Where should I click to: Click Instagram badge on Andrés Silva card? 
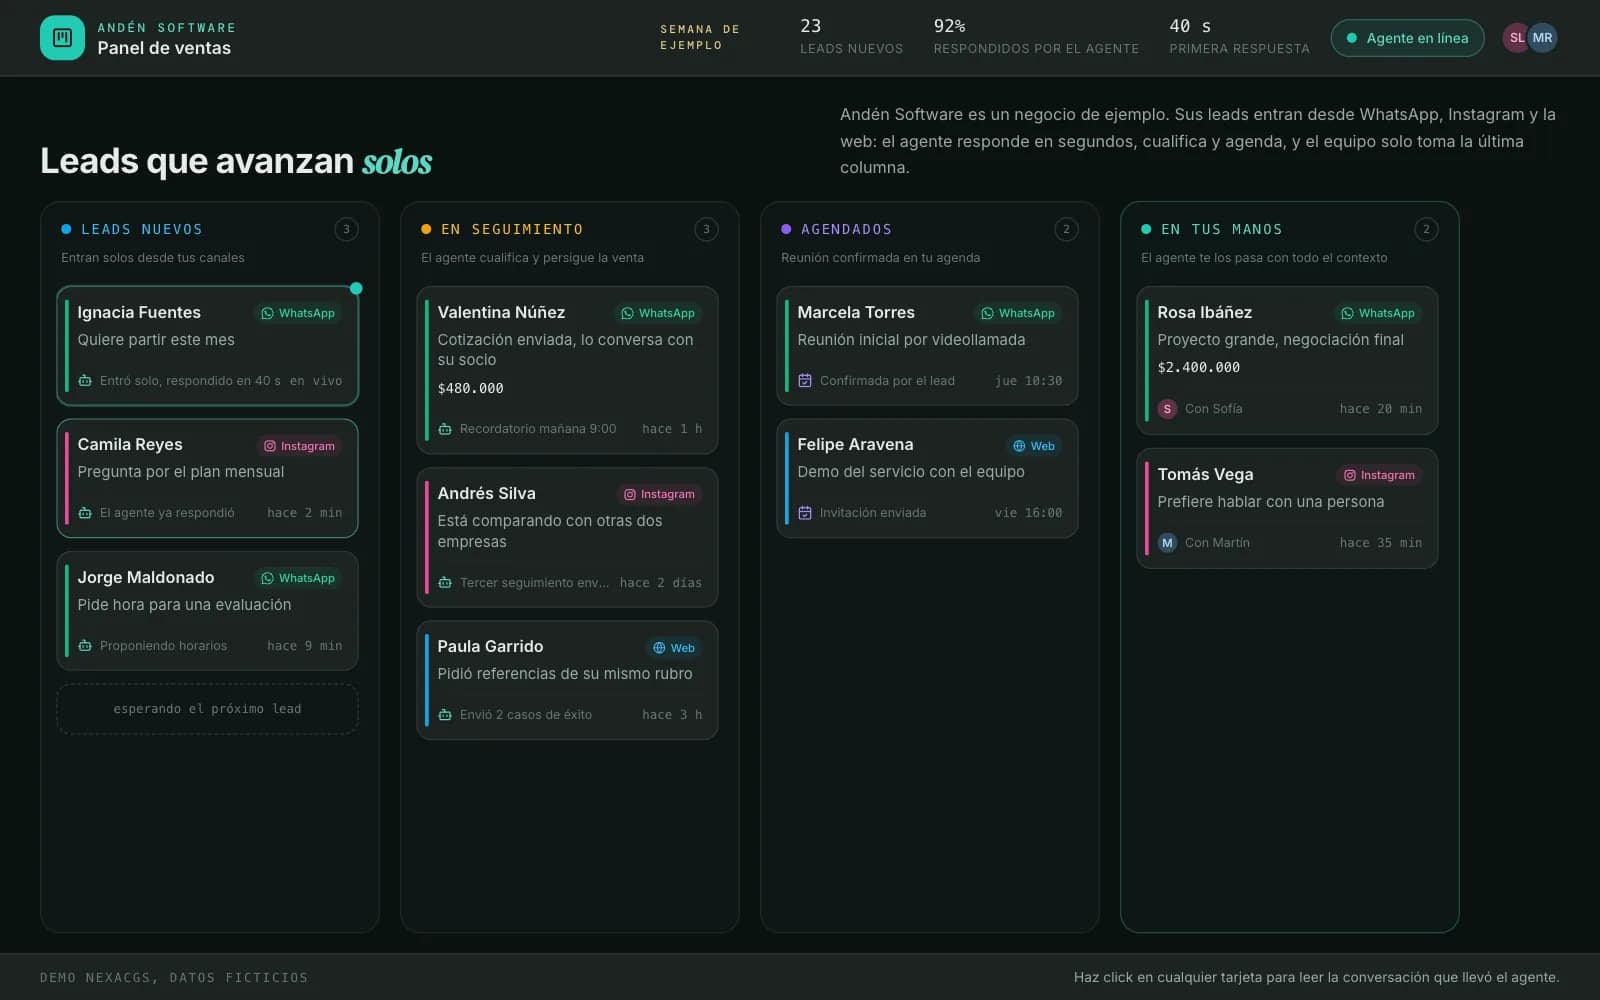[x=659, y=494]
